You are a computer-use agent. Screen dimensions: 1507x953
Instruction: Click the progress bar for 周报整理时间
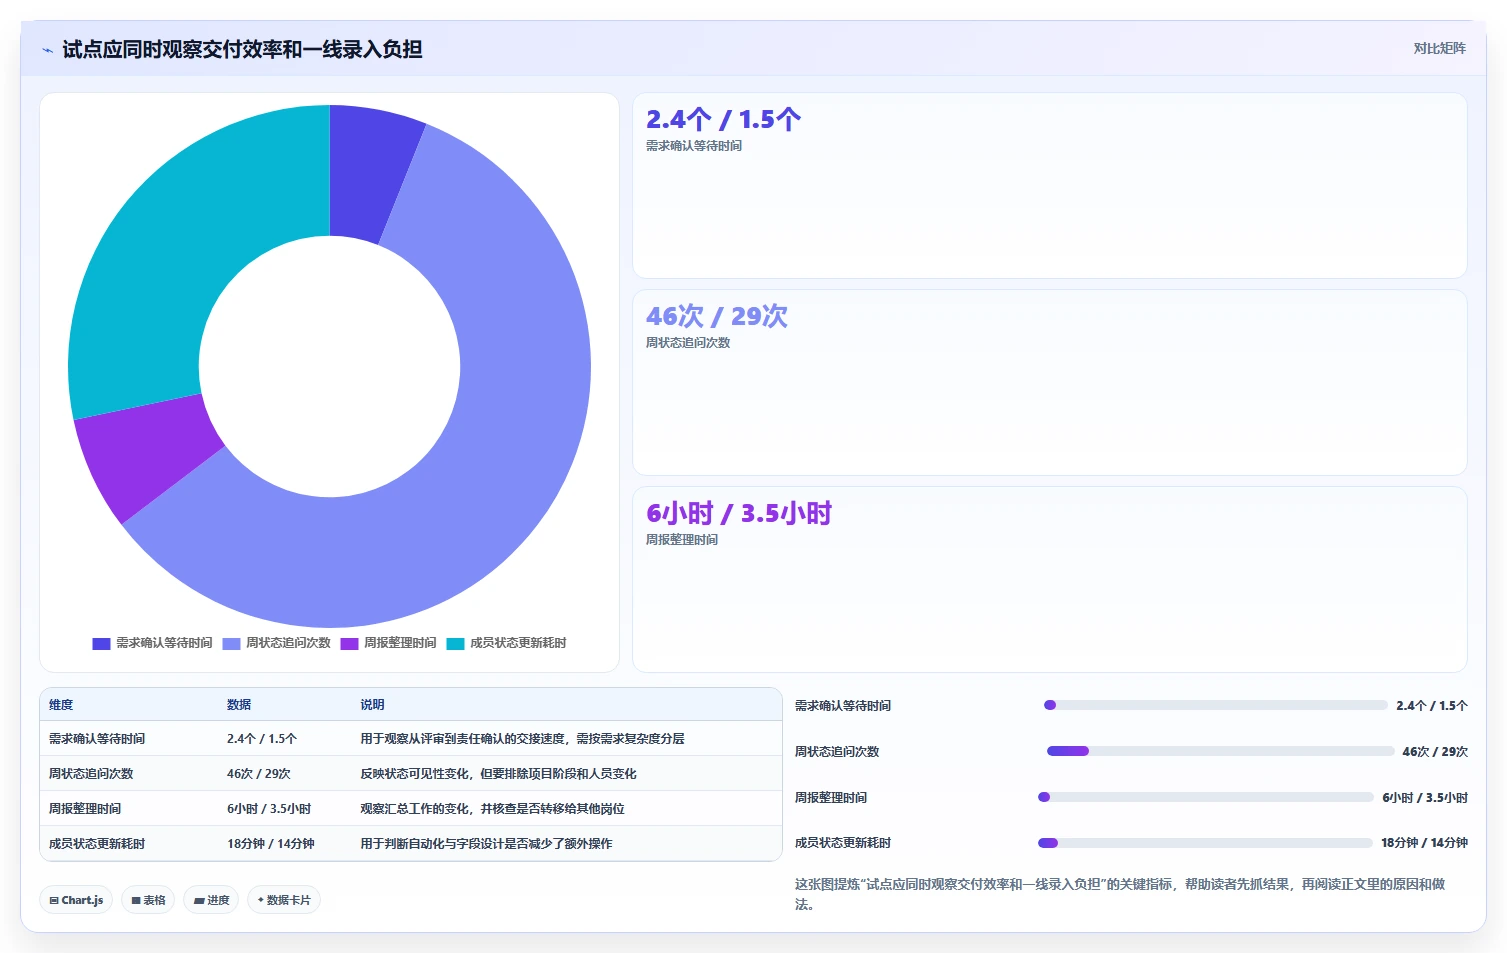point(1206,797)
